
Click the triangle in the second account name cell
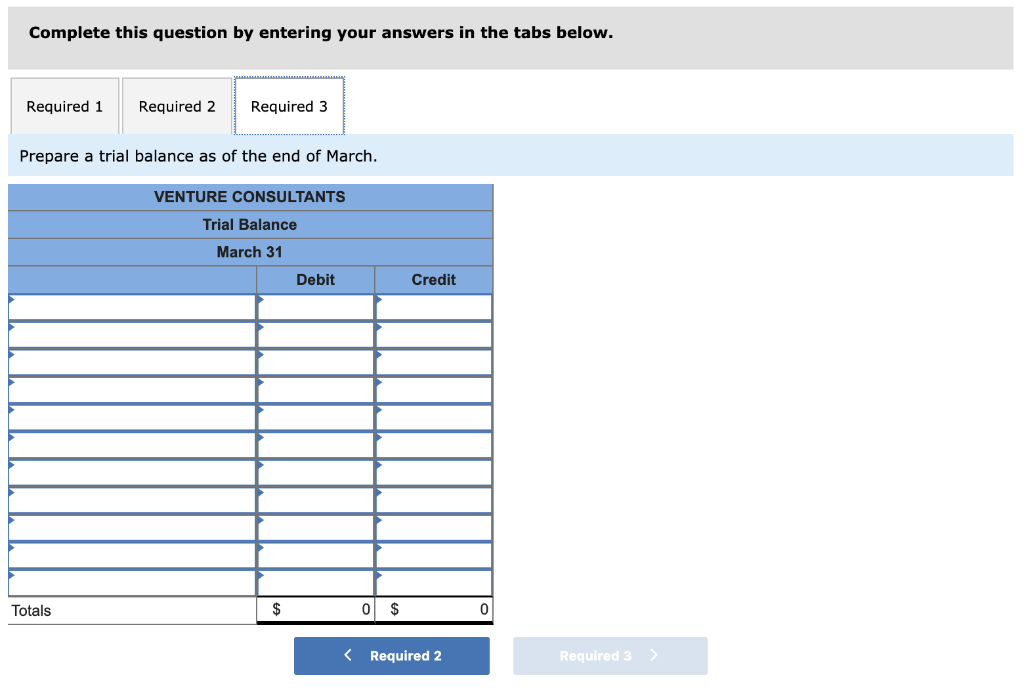(13, 328)
